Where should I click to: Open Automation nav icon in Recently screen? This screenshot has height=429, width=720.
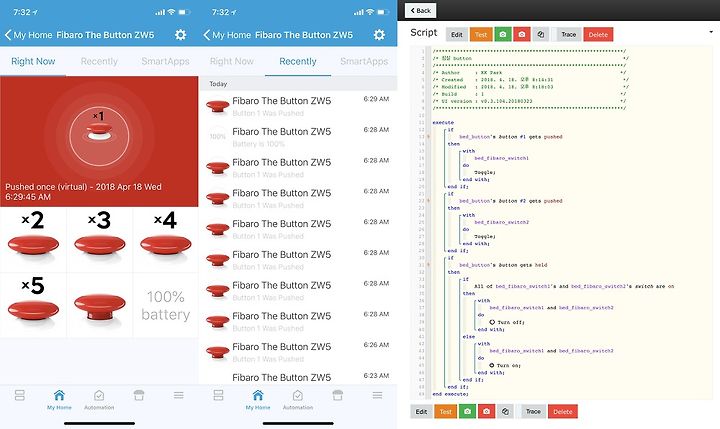(x=298, y=399)
